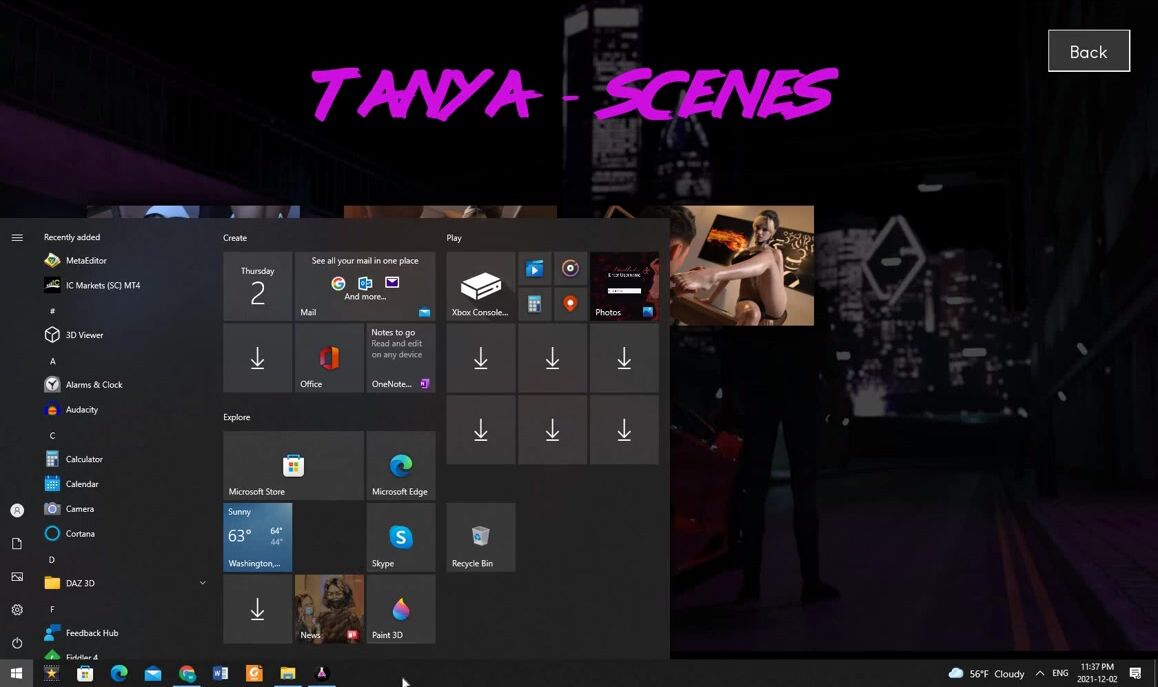This screenshot has width=1158, height=687.
Task: Open the Movies & TV small tile
Action: [535, 268]
